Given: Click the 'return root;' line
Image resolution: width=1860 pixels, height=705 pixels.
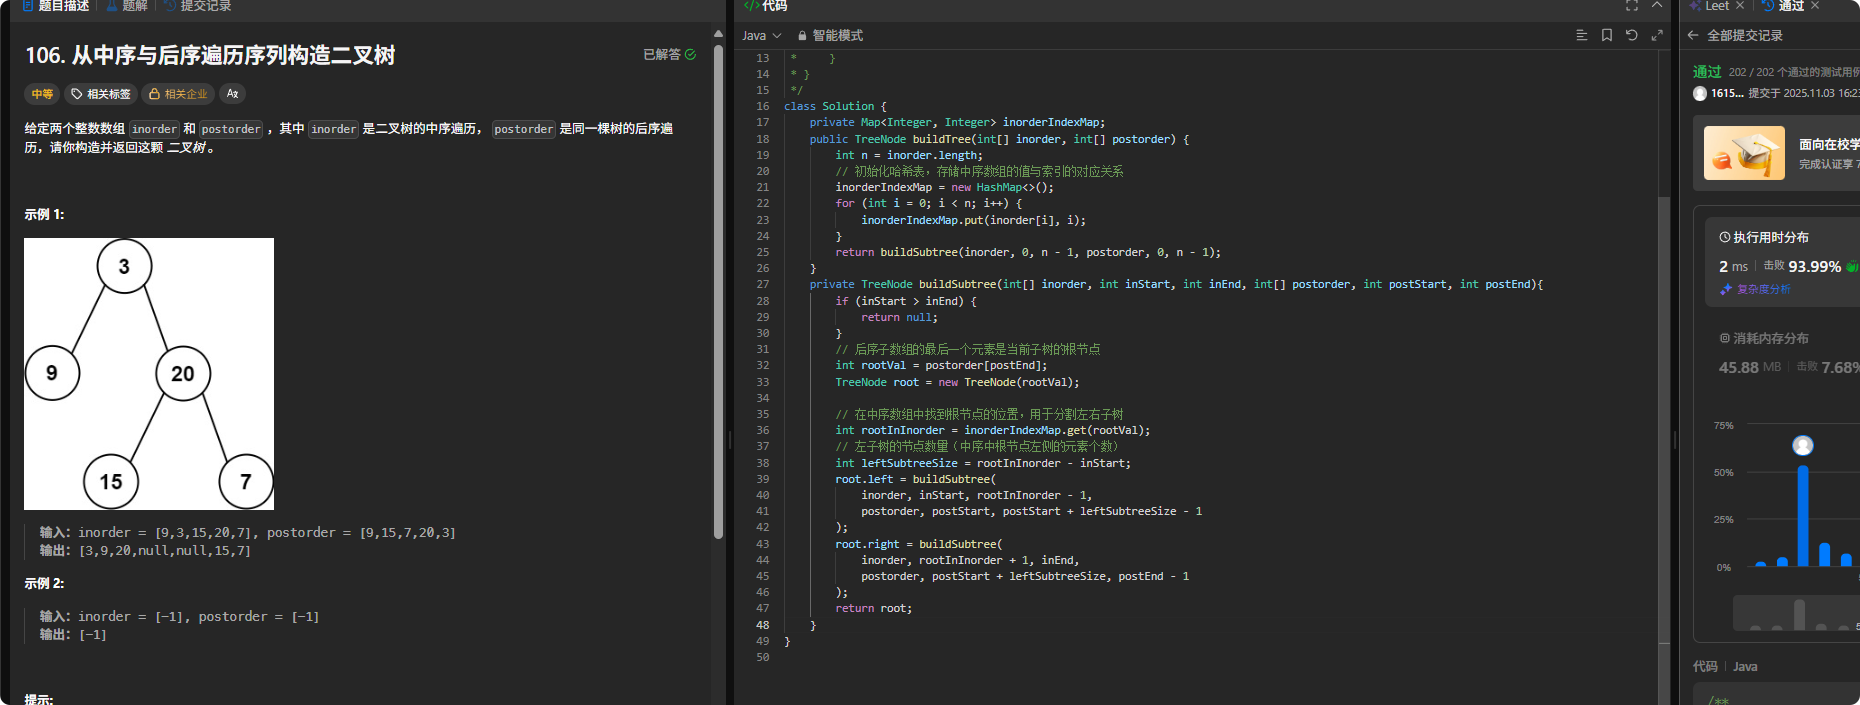Looking at the screenshot, I should click(873, 608).
